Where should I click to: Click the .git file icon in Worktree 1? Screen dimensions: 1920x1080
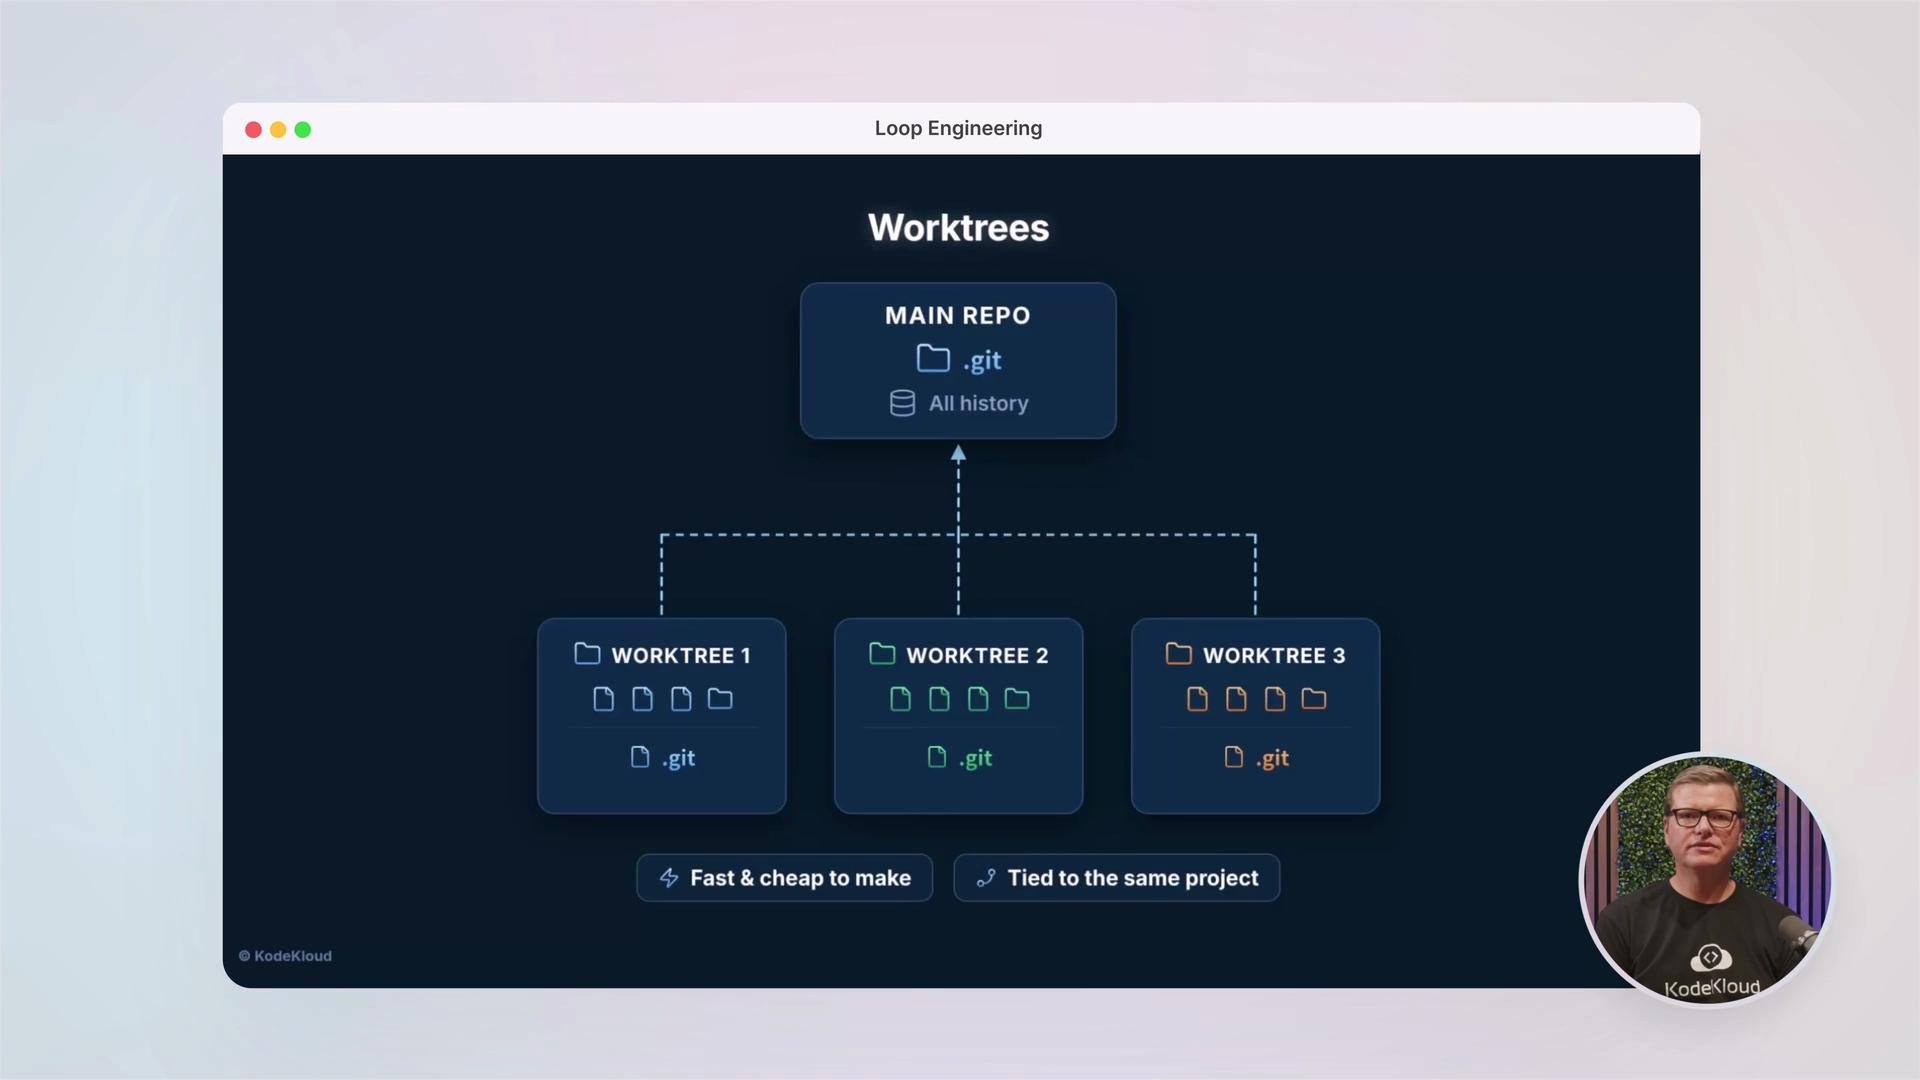[x=640, y=757]
